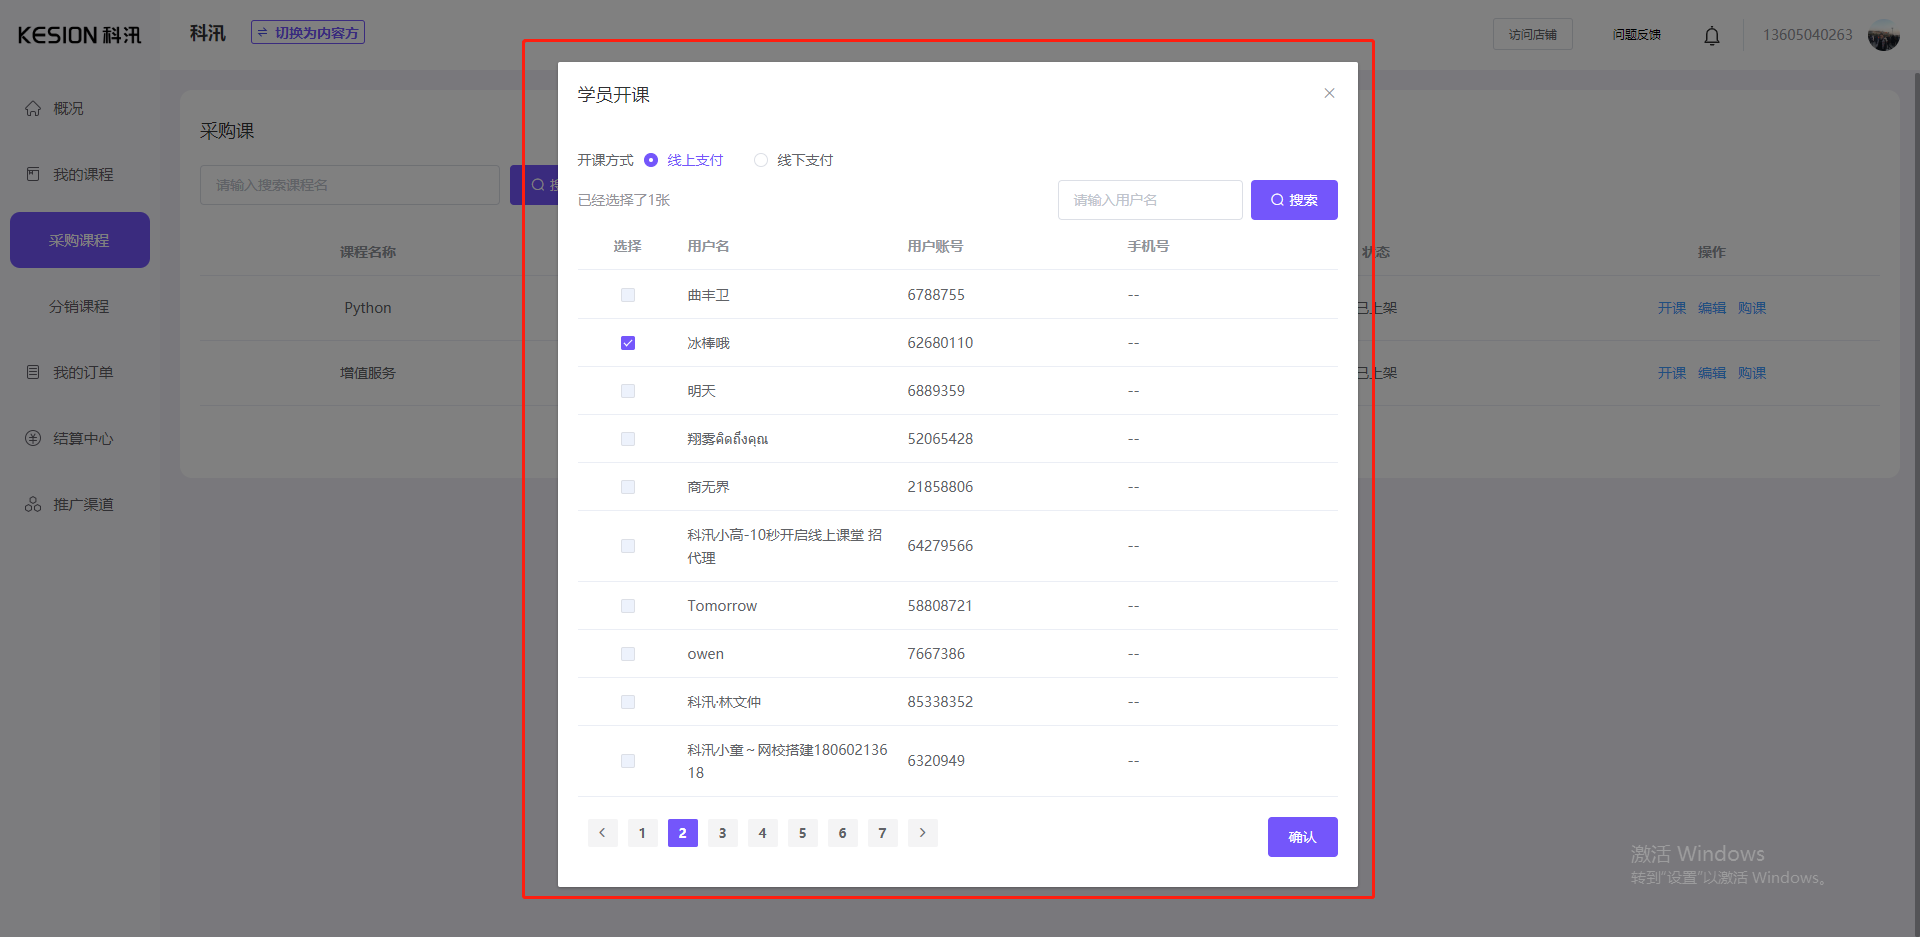1920x937 pixels.
Task: Open the 概况 overview home icon
Action: point(33,108)
